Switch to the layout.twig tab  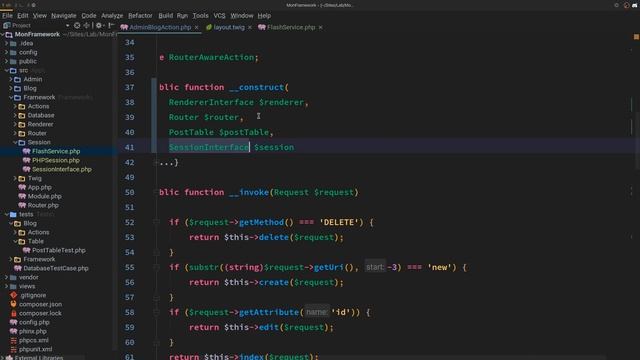pyautogui.click(x=229, y=27)
